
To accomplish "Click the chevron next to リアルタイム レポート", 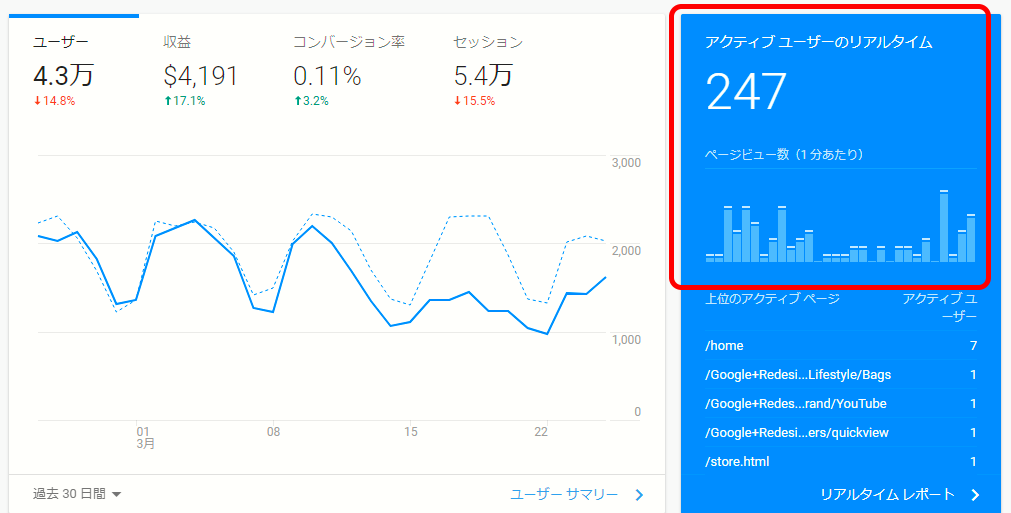I will click(x=974, y=494).
